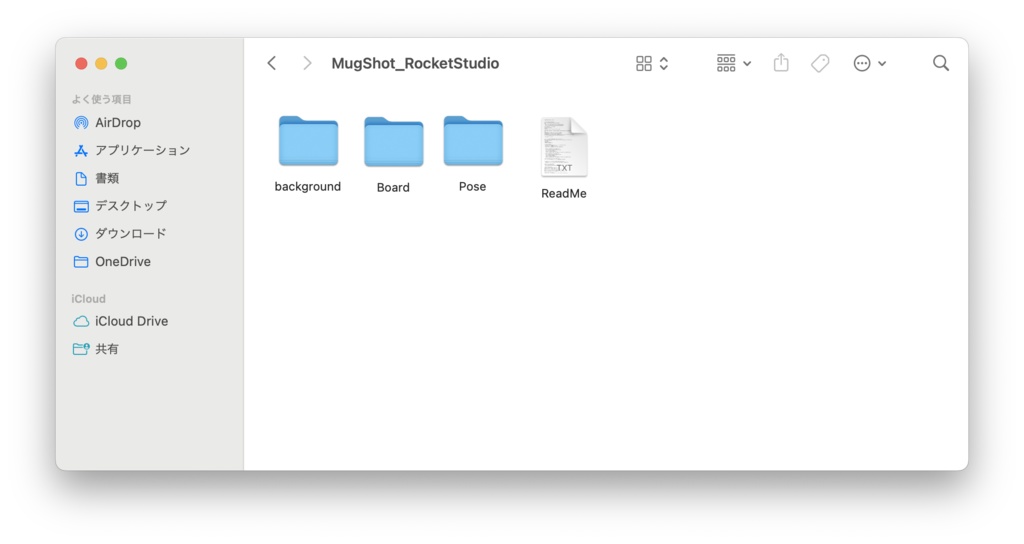Expand the grouping dropdown chevron
The width and height of the screenshot is (1024, 544).
tap(747, 64)
